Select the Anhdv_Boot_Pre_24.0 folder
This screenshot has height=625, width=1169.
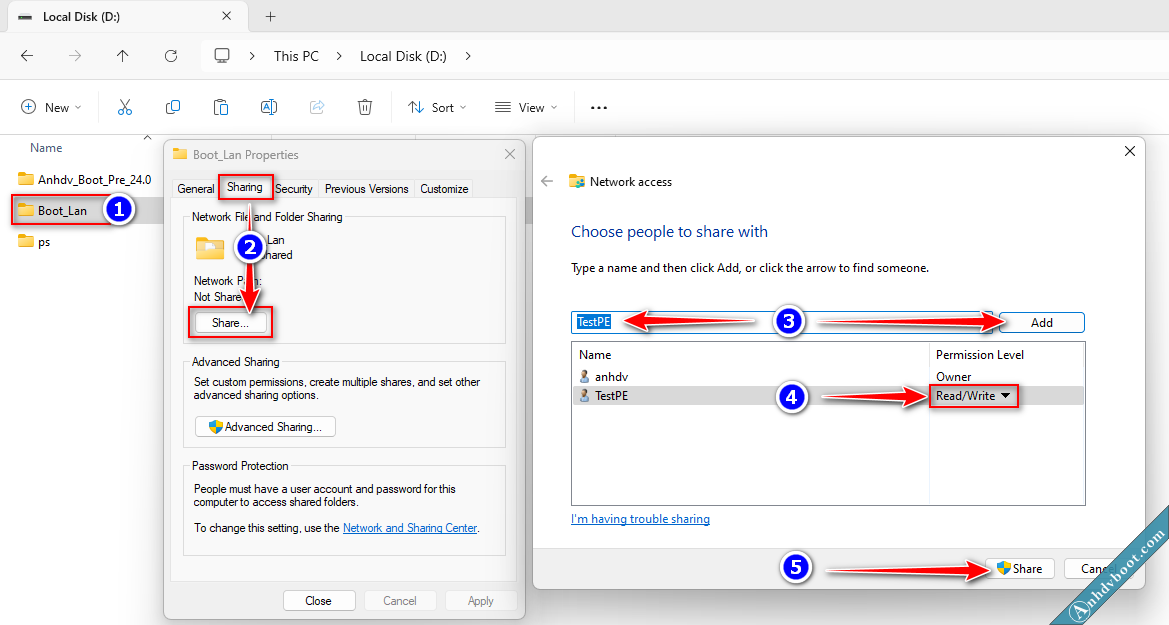click(x=94, y=180)
